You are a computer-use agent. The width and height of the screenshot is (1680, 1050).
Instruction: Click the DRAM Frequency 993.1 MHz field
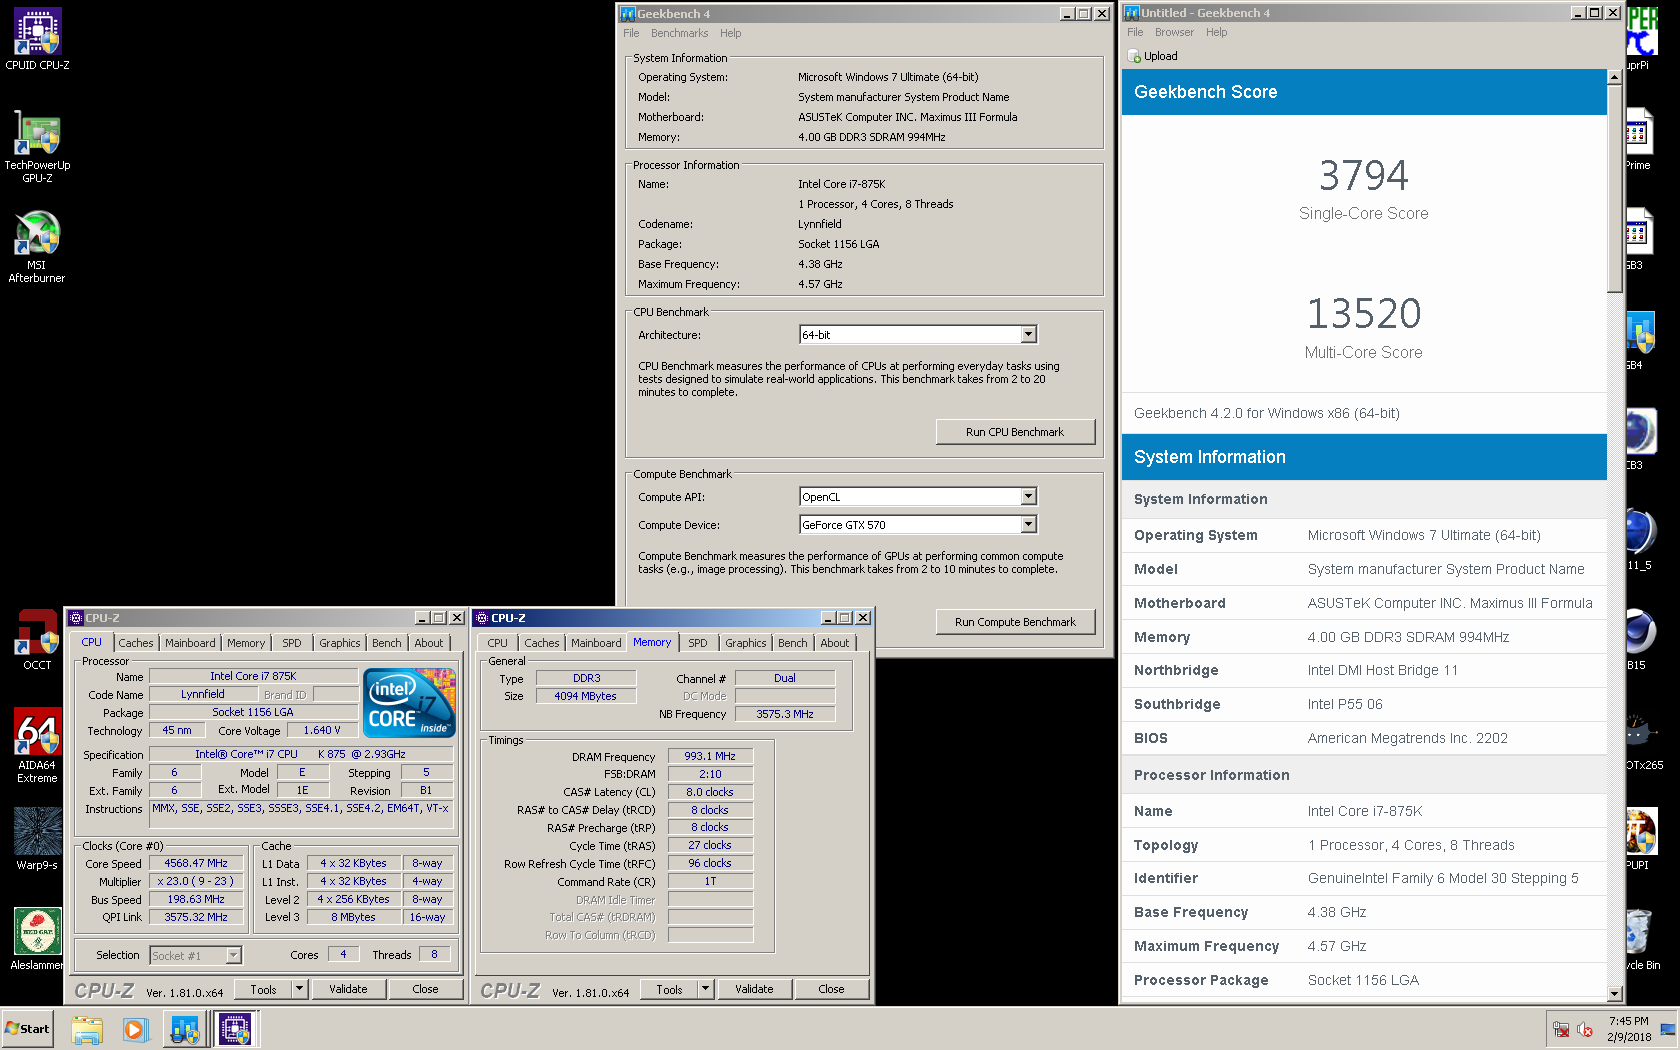pos(710,757)
